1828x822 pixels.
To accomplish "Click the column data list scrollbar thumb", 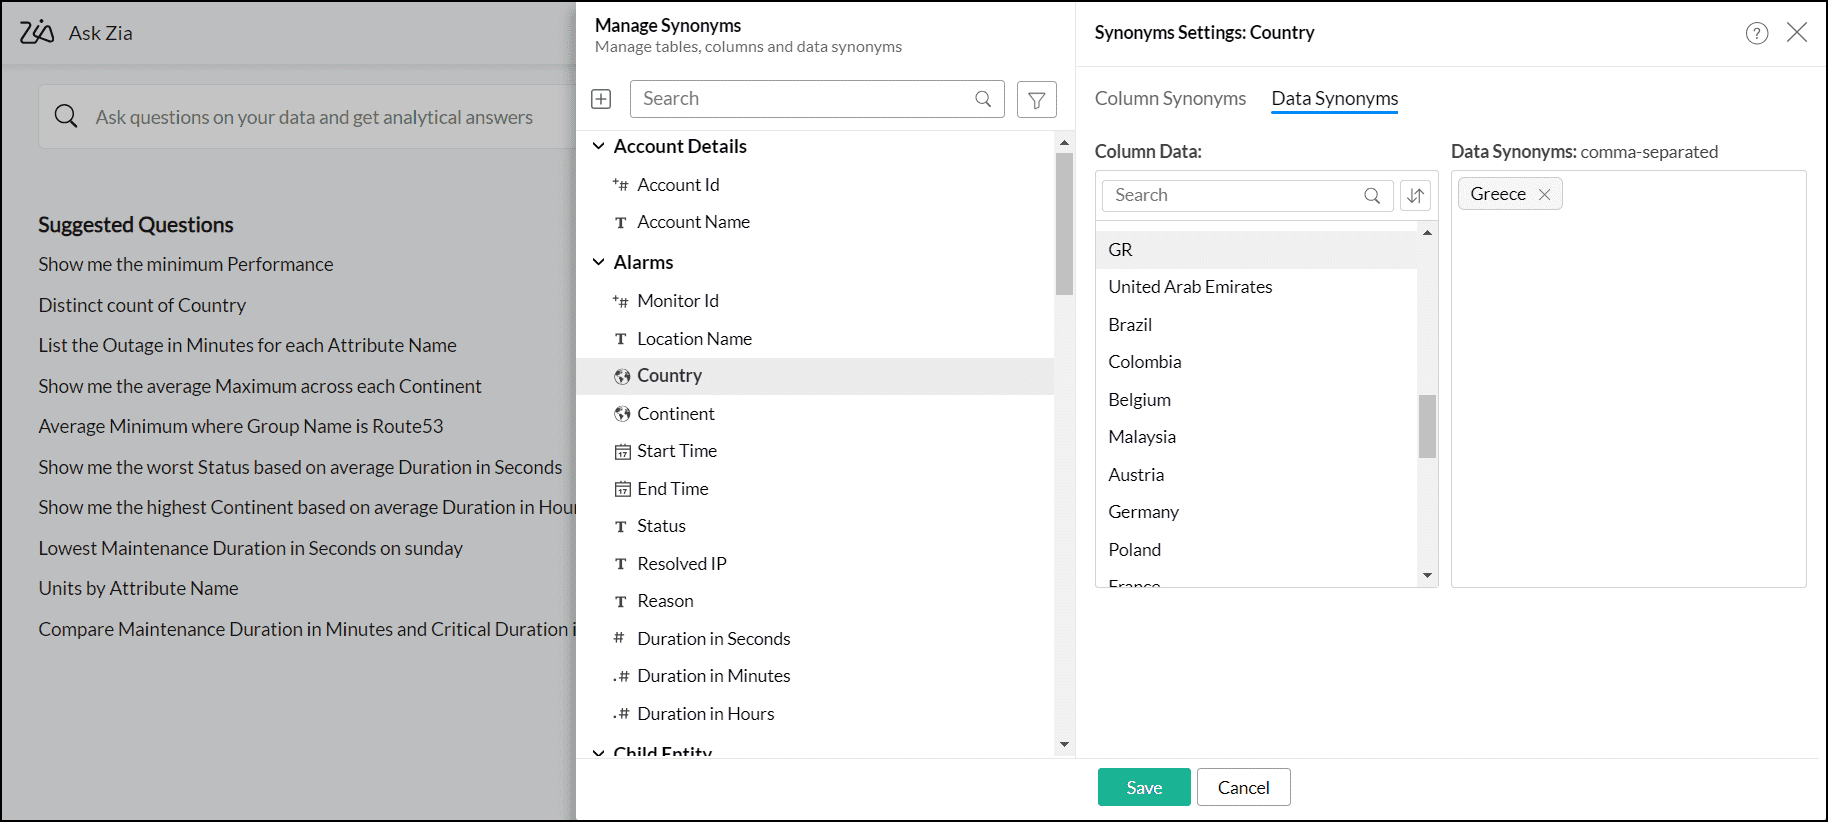I will 1427,426.
